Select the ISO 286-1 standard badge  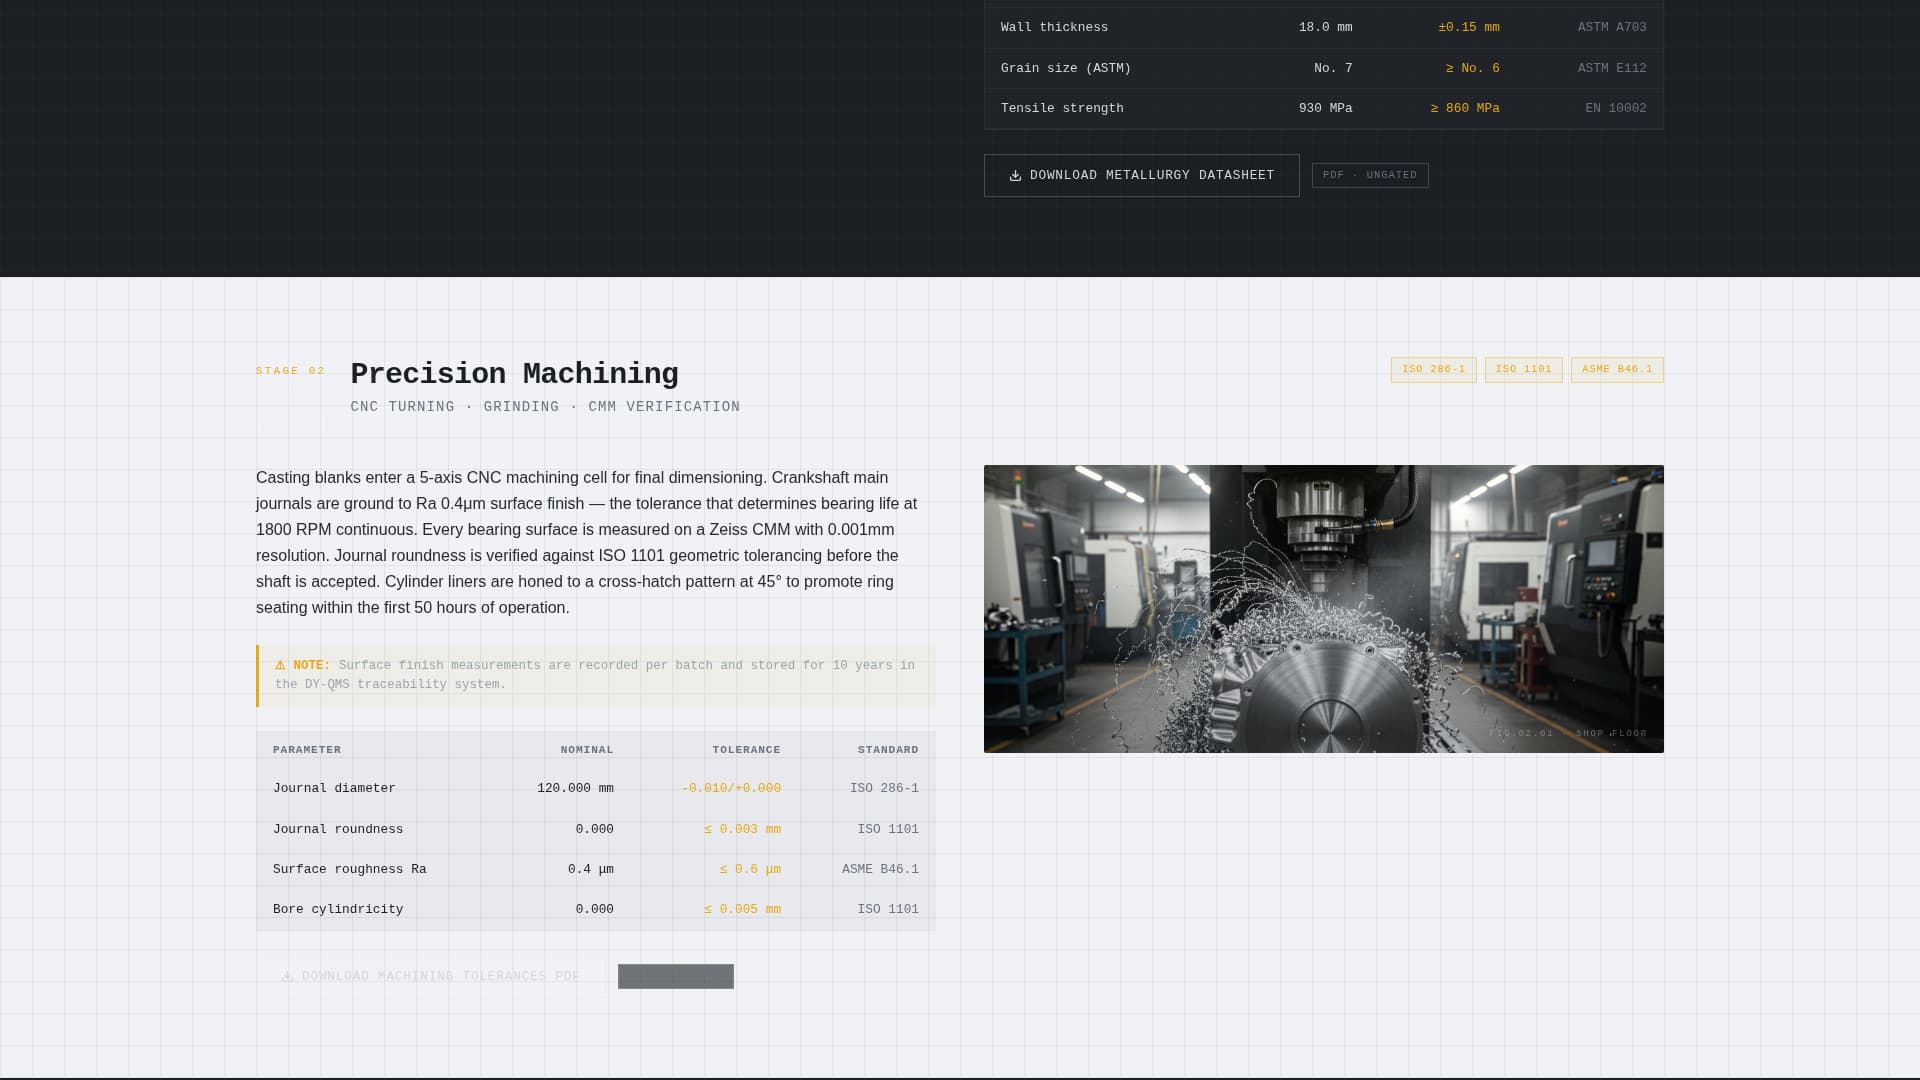[x=1433, y=369]
